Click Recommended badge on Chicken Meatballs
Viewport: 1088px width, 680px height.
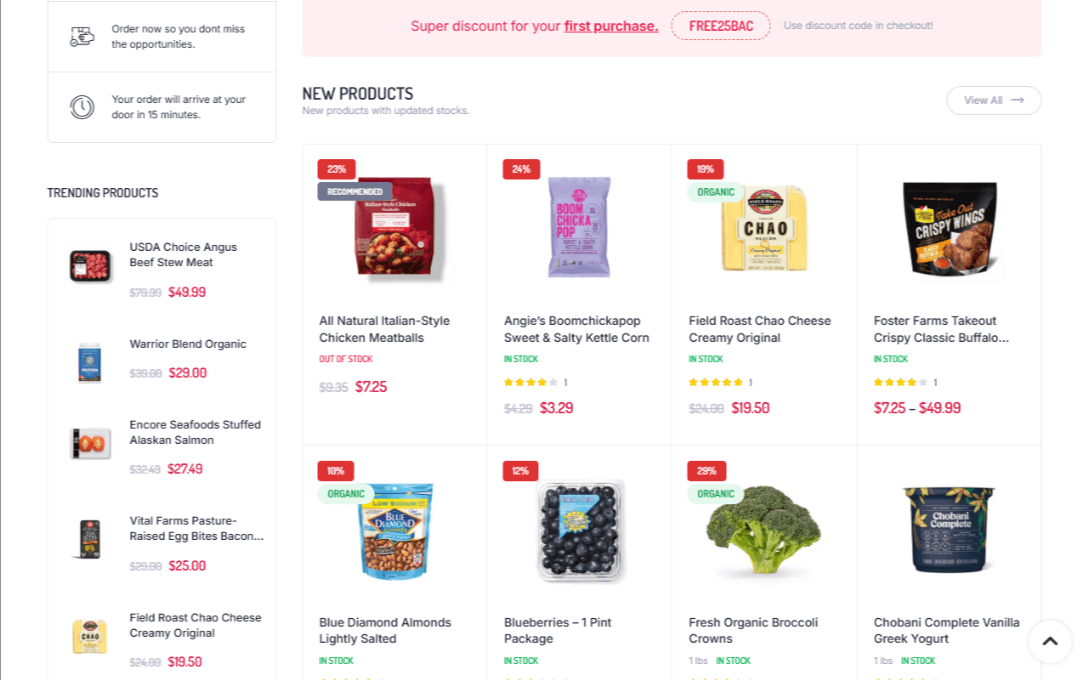pos(355,191)
